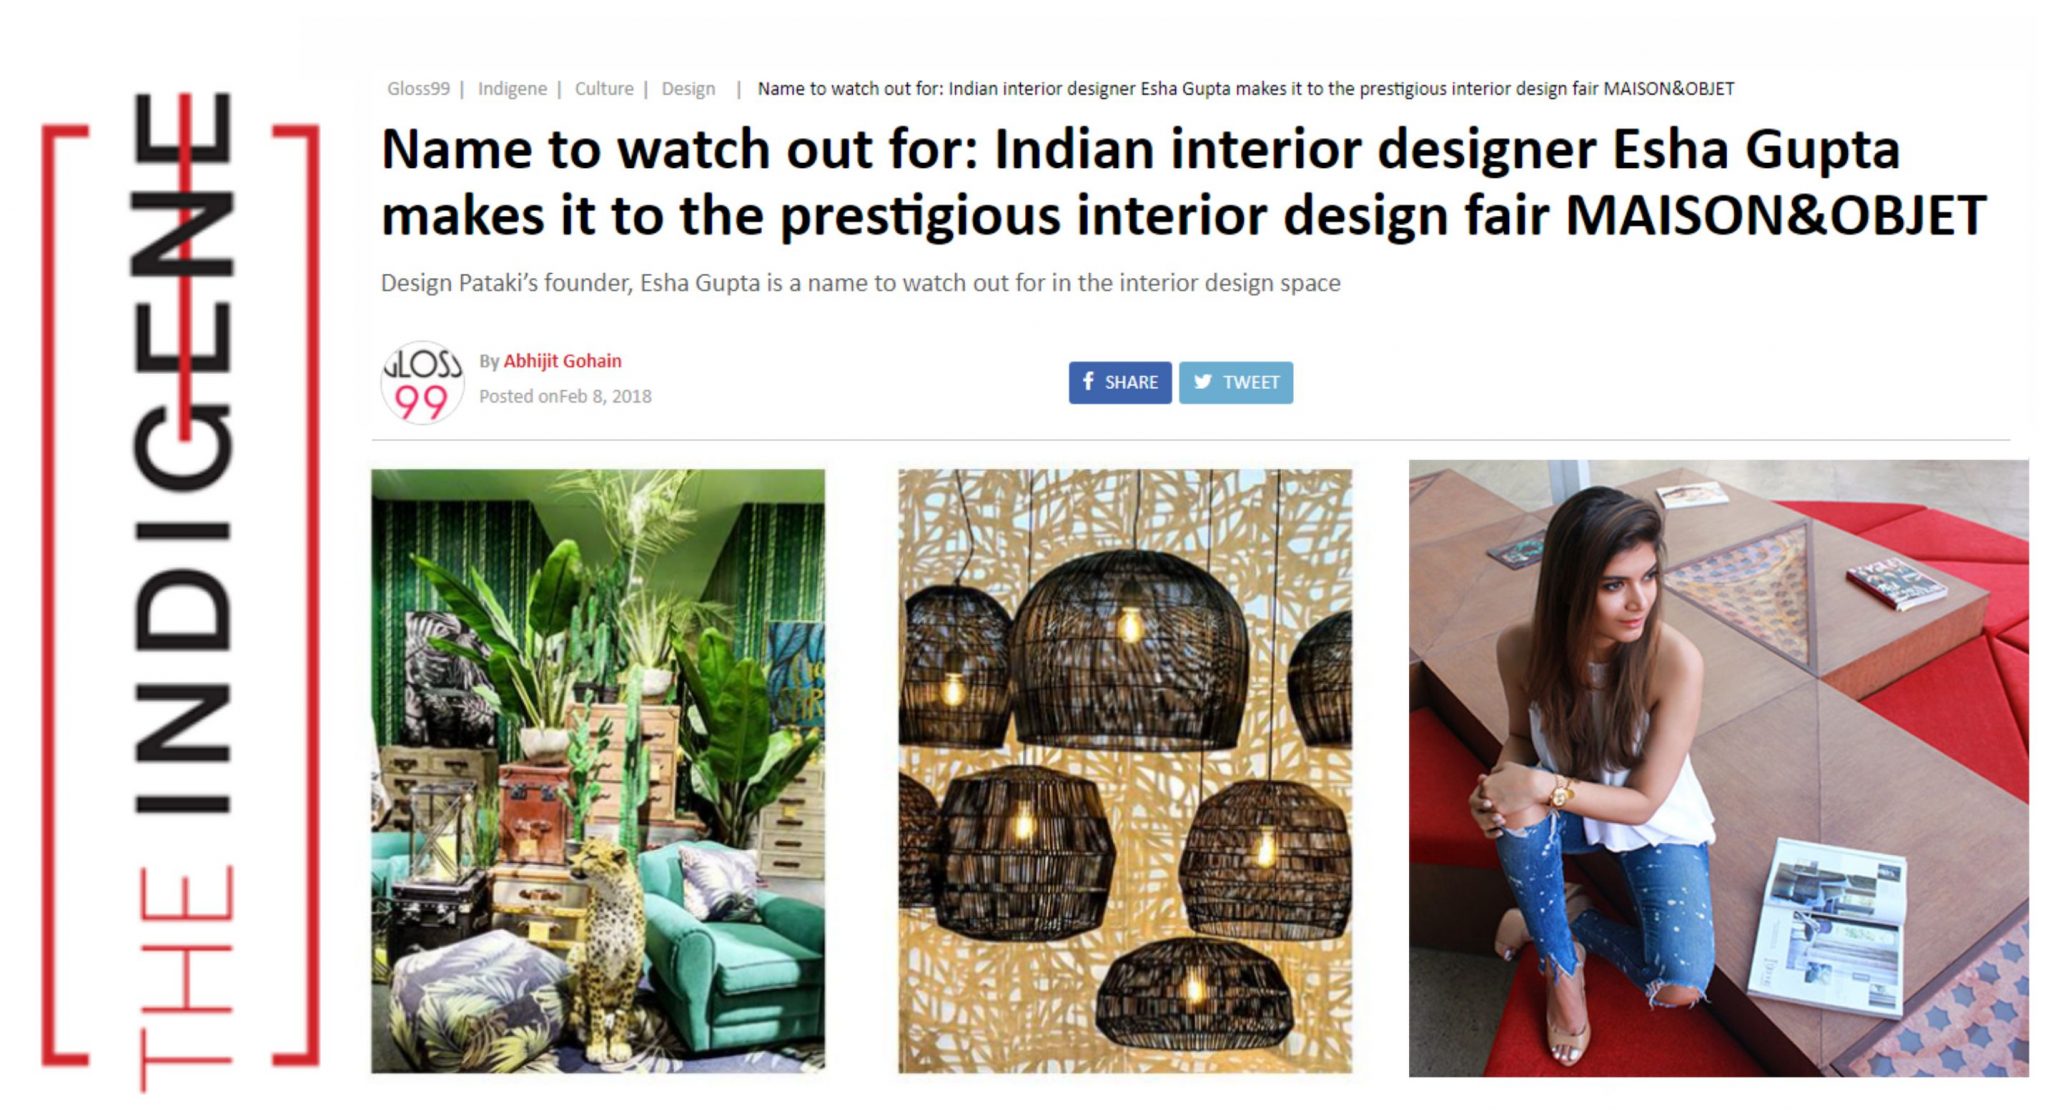2048x1111 pixels.
Task: Open the black woven pendant lamps photo
Action: (x=1125, y=771)
